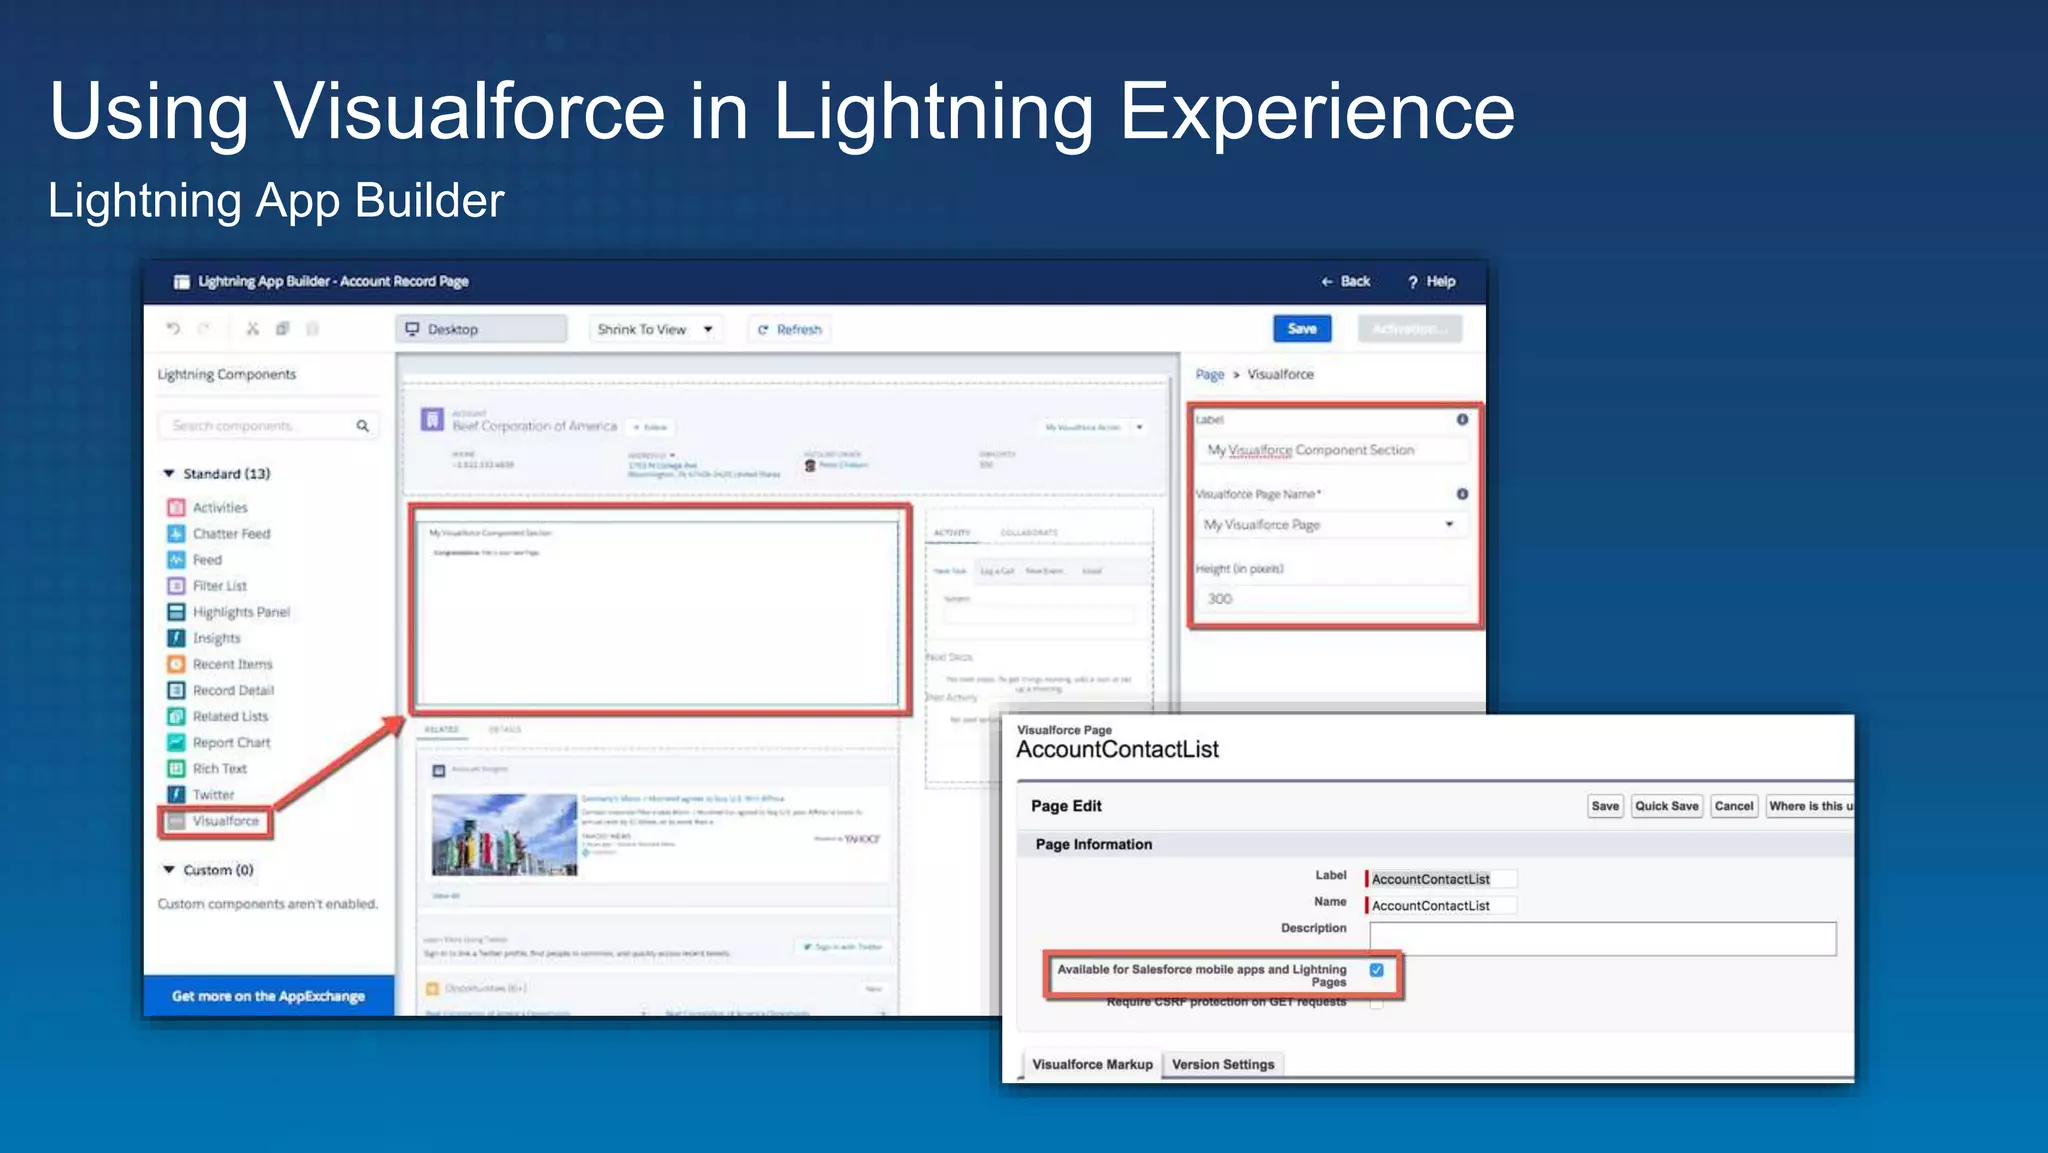
Task: Select the Twitter component icon
Action: tap(176, 794)
